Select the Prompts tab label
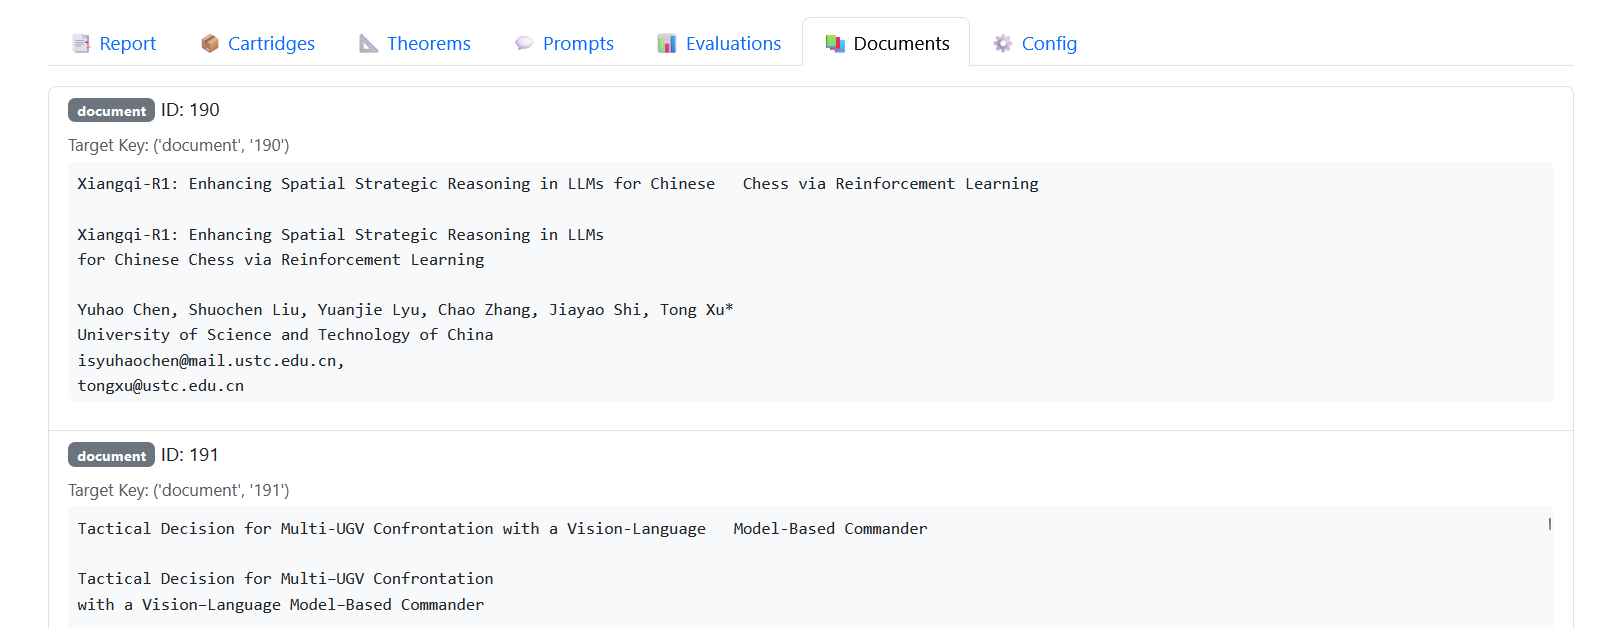Screen dimensions: 1613x628 point(578,43)
